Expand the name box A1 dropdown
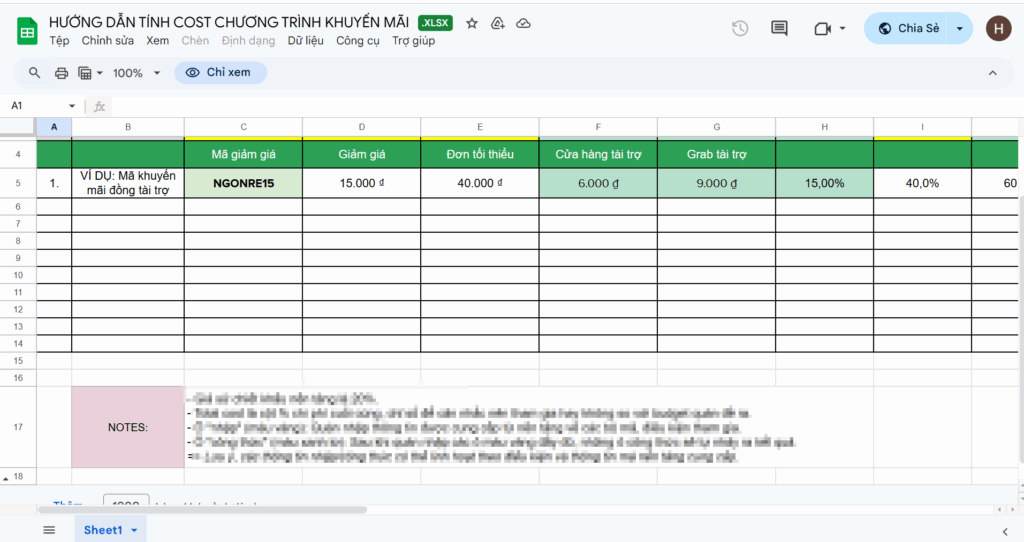This screenshot has width=1024, height=542. (x=72, y=106)
